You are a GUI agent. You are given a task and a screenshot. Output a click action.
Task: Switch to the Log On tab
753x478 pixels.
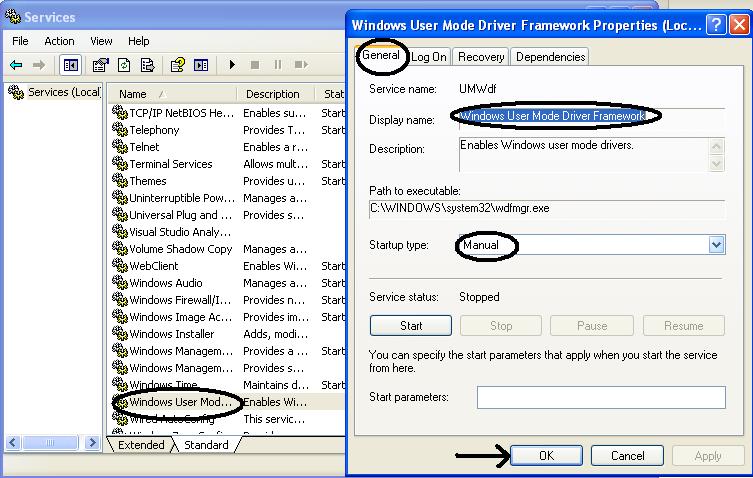click(428, 57)
